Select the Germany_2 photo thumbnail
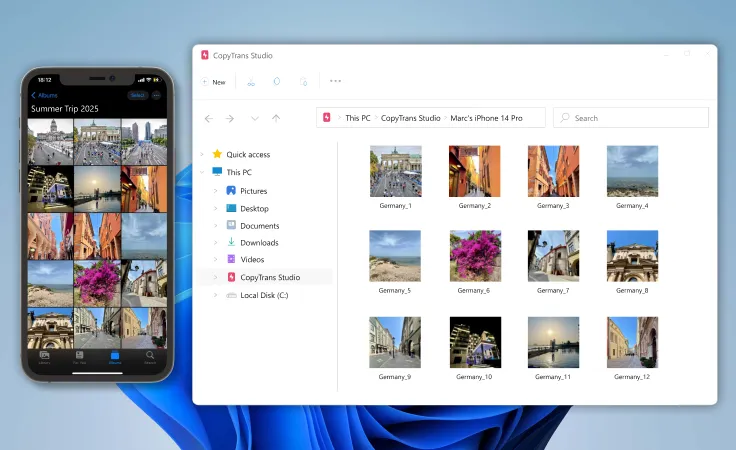 475,171
